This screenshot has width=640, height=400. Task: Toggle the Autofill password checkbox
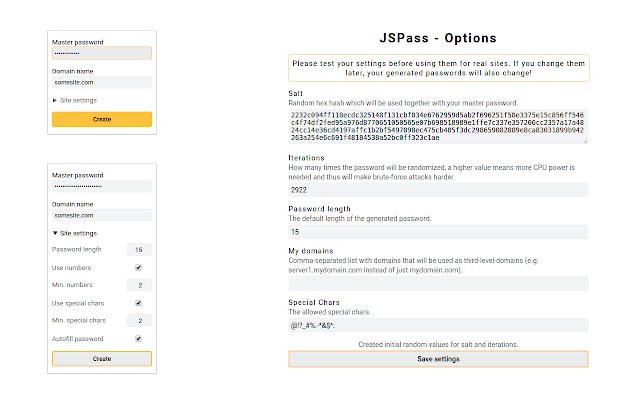pyautogui.click(x=138, y=339)
